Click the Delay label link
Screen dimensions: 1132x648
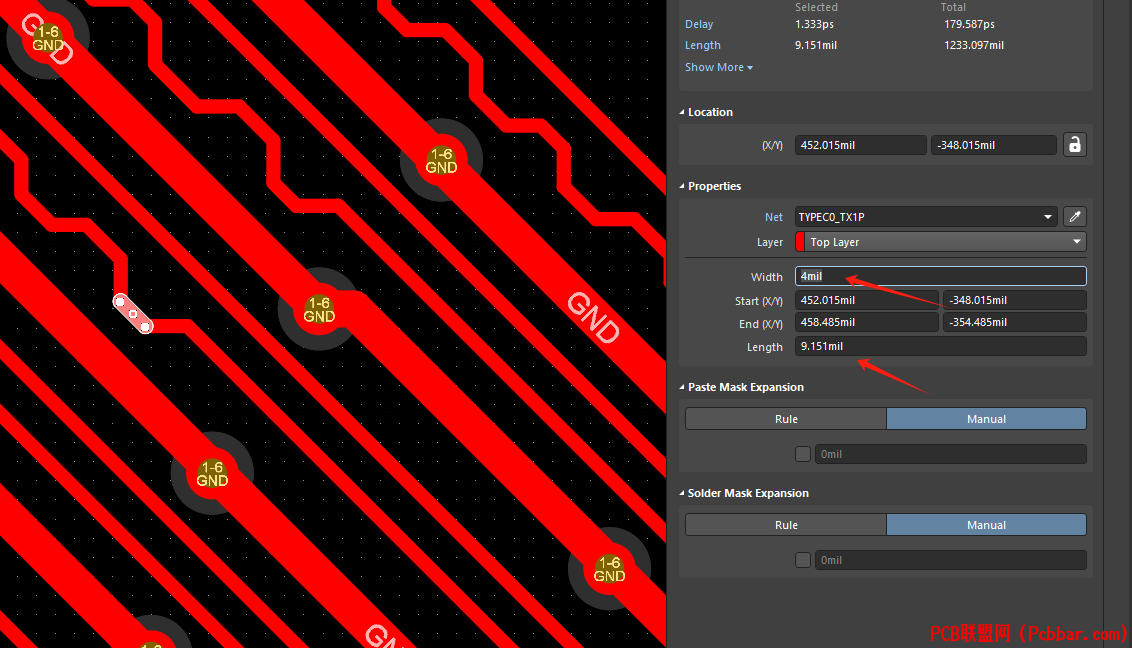pyautogui.click(x=699, y=24)
